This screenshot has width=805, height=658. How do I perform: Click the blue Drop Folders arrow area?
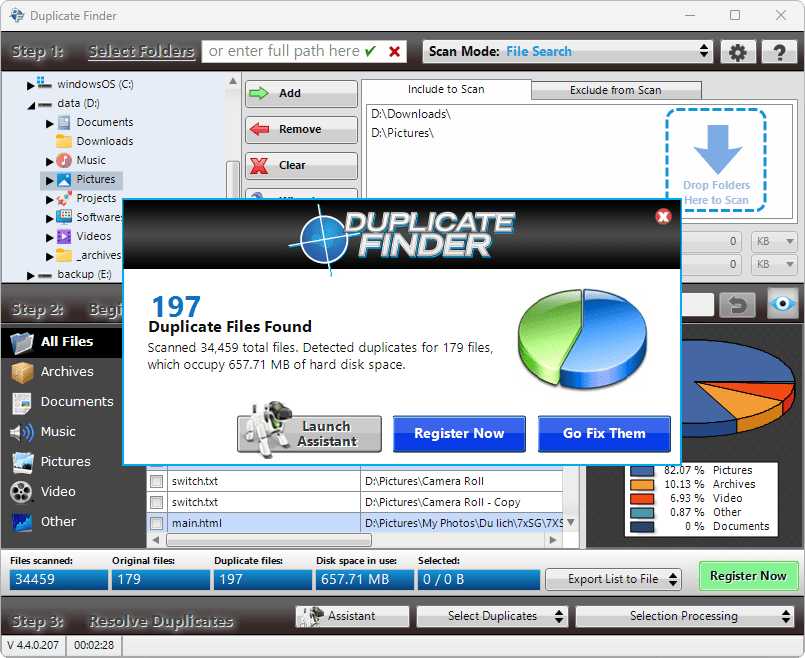coord(716,160)
